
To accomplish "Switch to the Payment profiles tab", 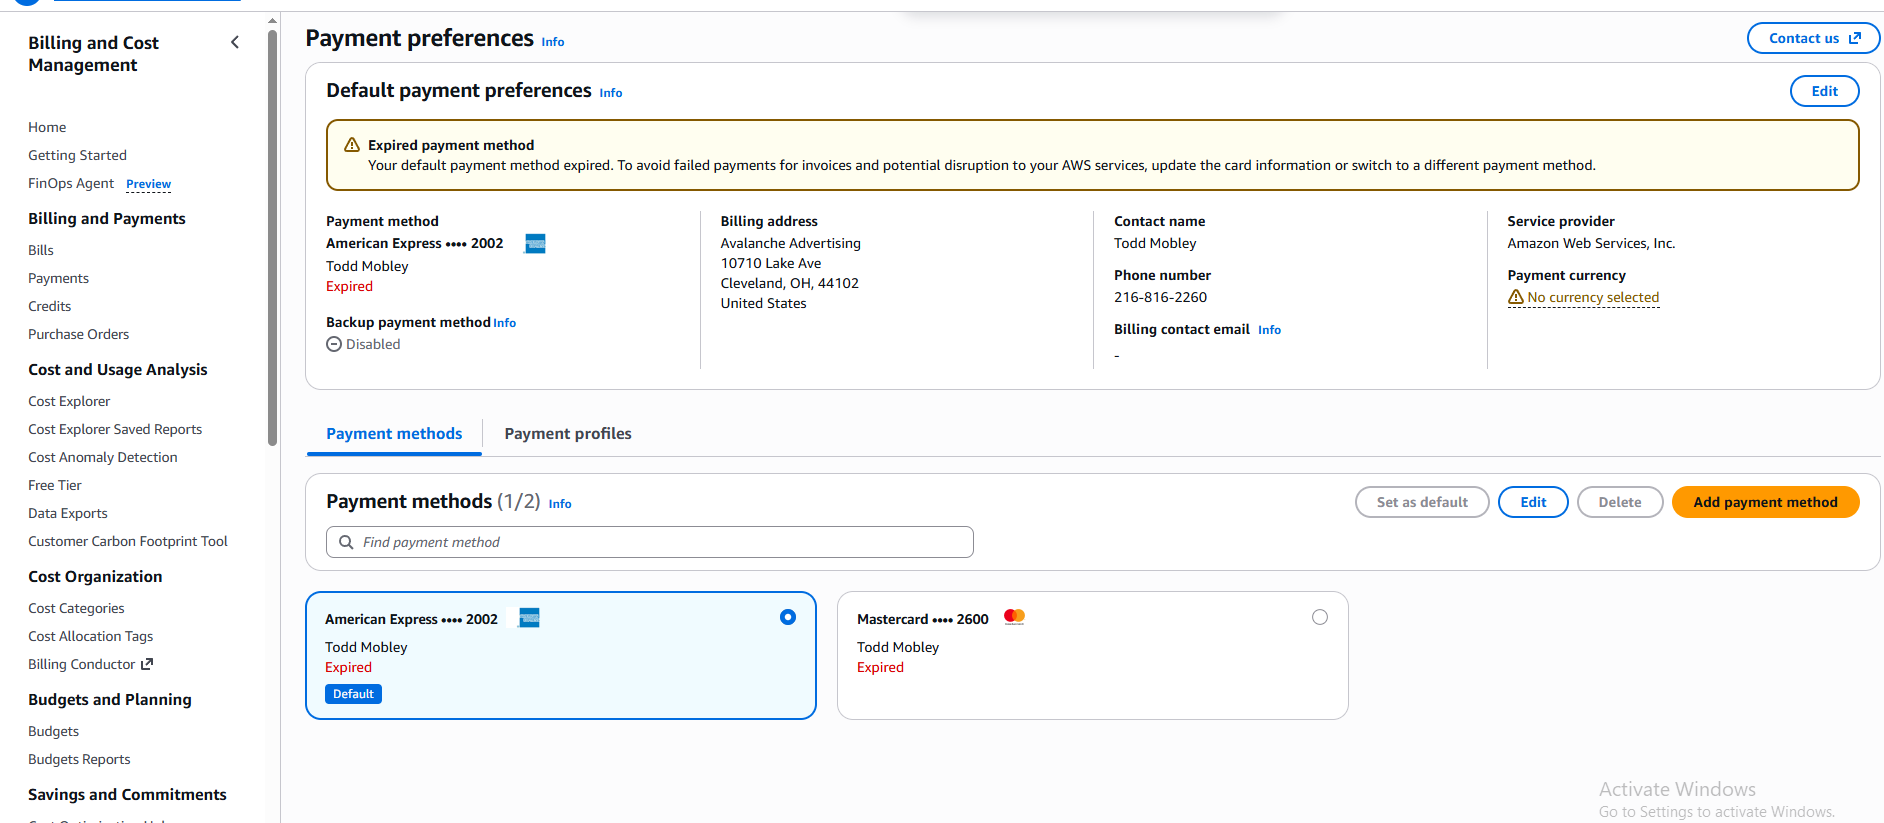I will click(x=568, y=434).
